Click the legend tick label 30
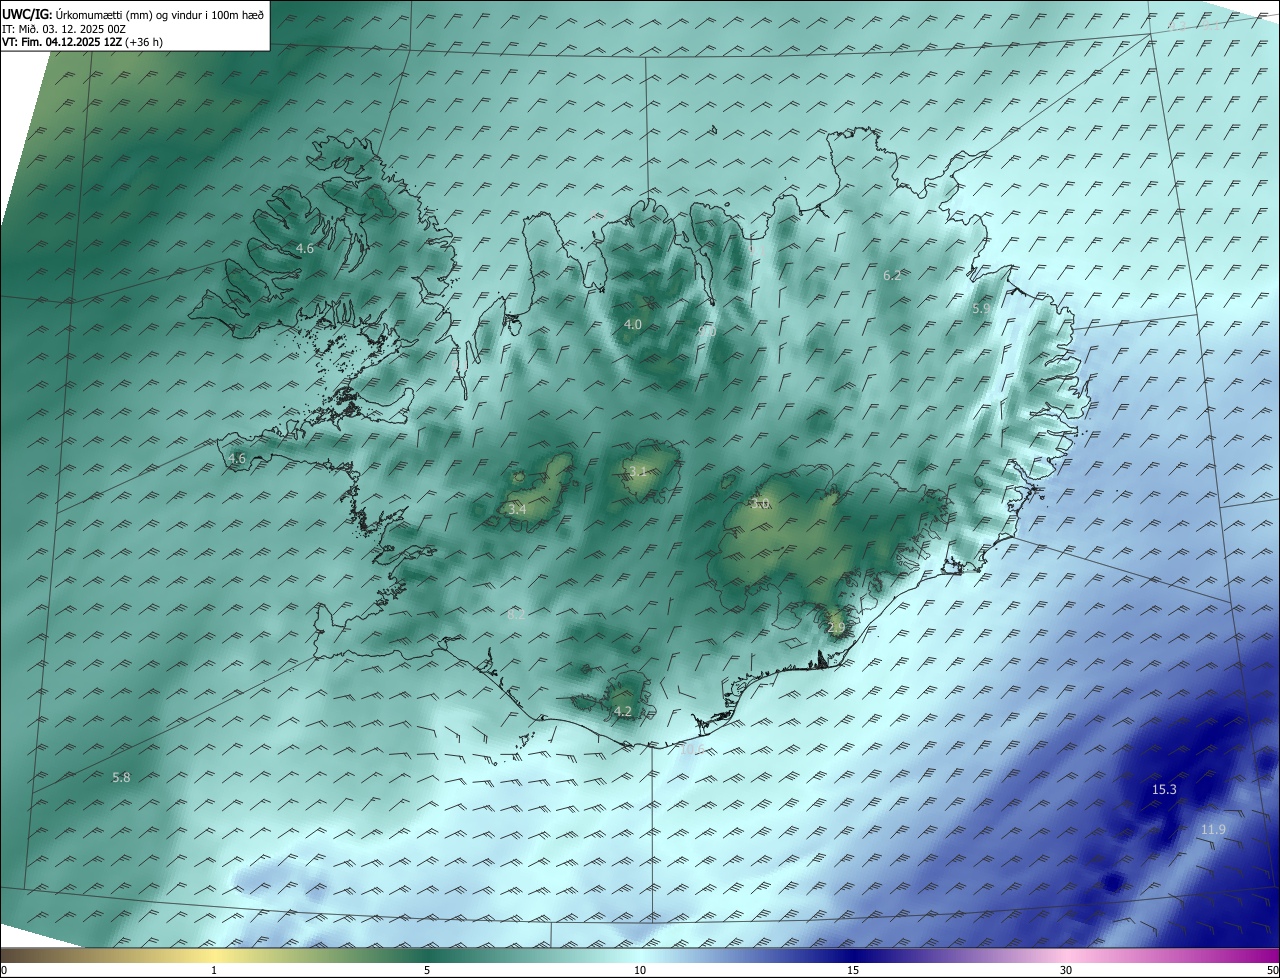This screenshot has height=978, width=1280. 1066,970
